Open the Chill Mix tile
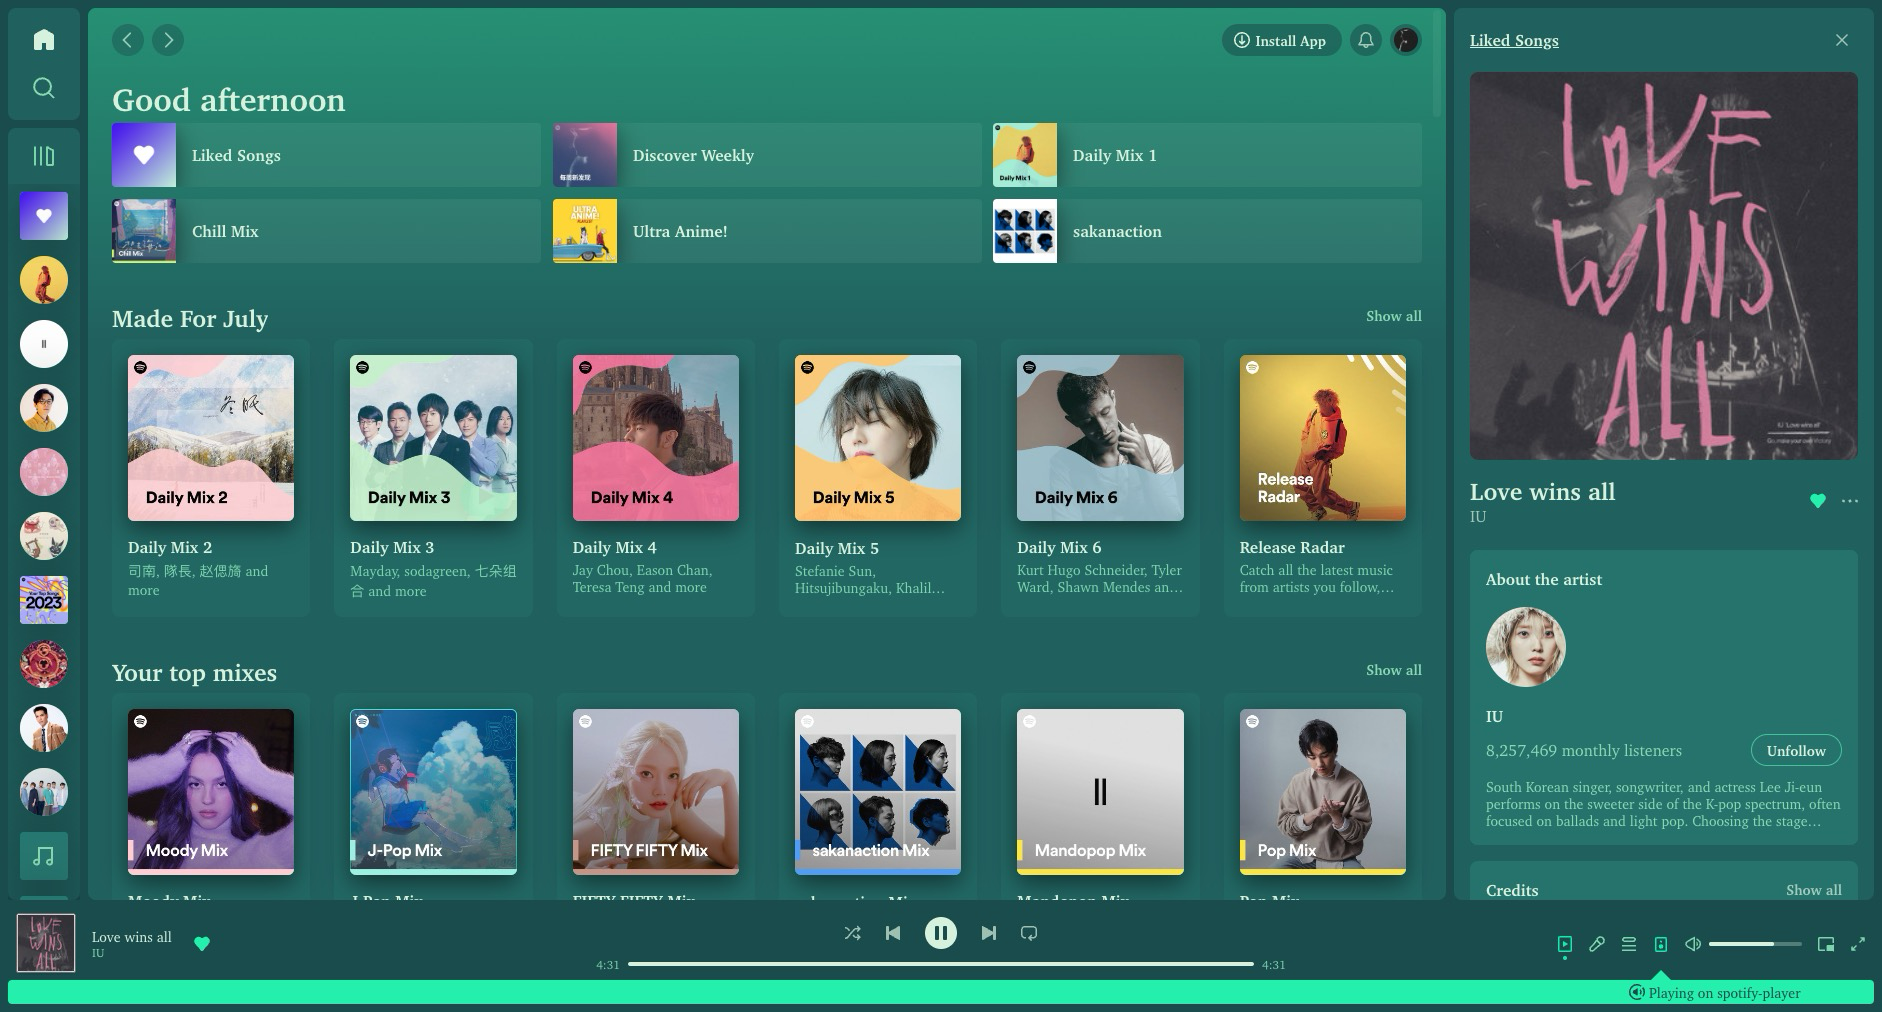The width and height of the screenshot is (1882, 1012). (326, 231)
